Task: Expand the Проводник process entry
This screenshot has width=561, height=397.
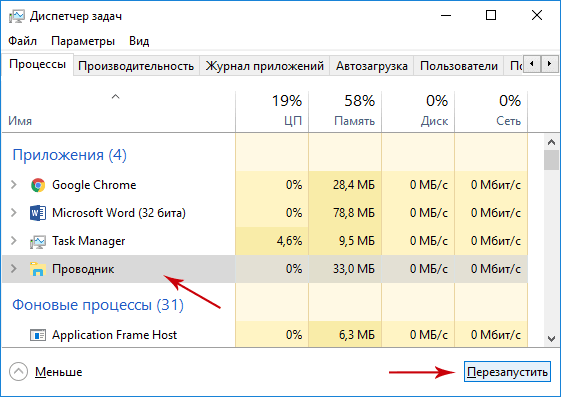Action: coord(14,269)
